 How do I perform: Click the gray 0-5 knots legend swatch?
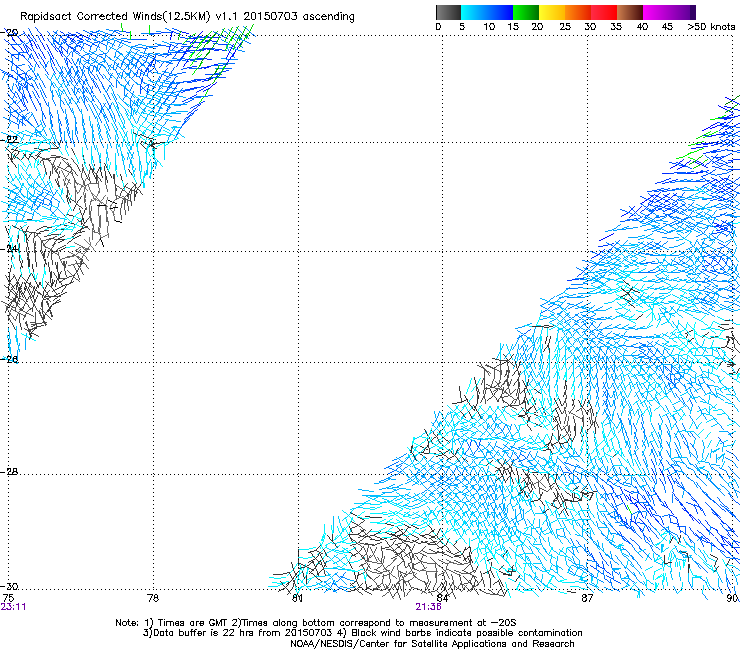pyautogui.click(x=448, y=12)
